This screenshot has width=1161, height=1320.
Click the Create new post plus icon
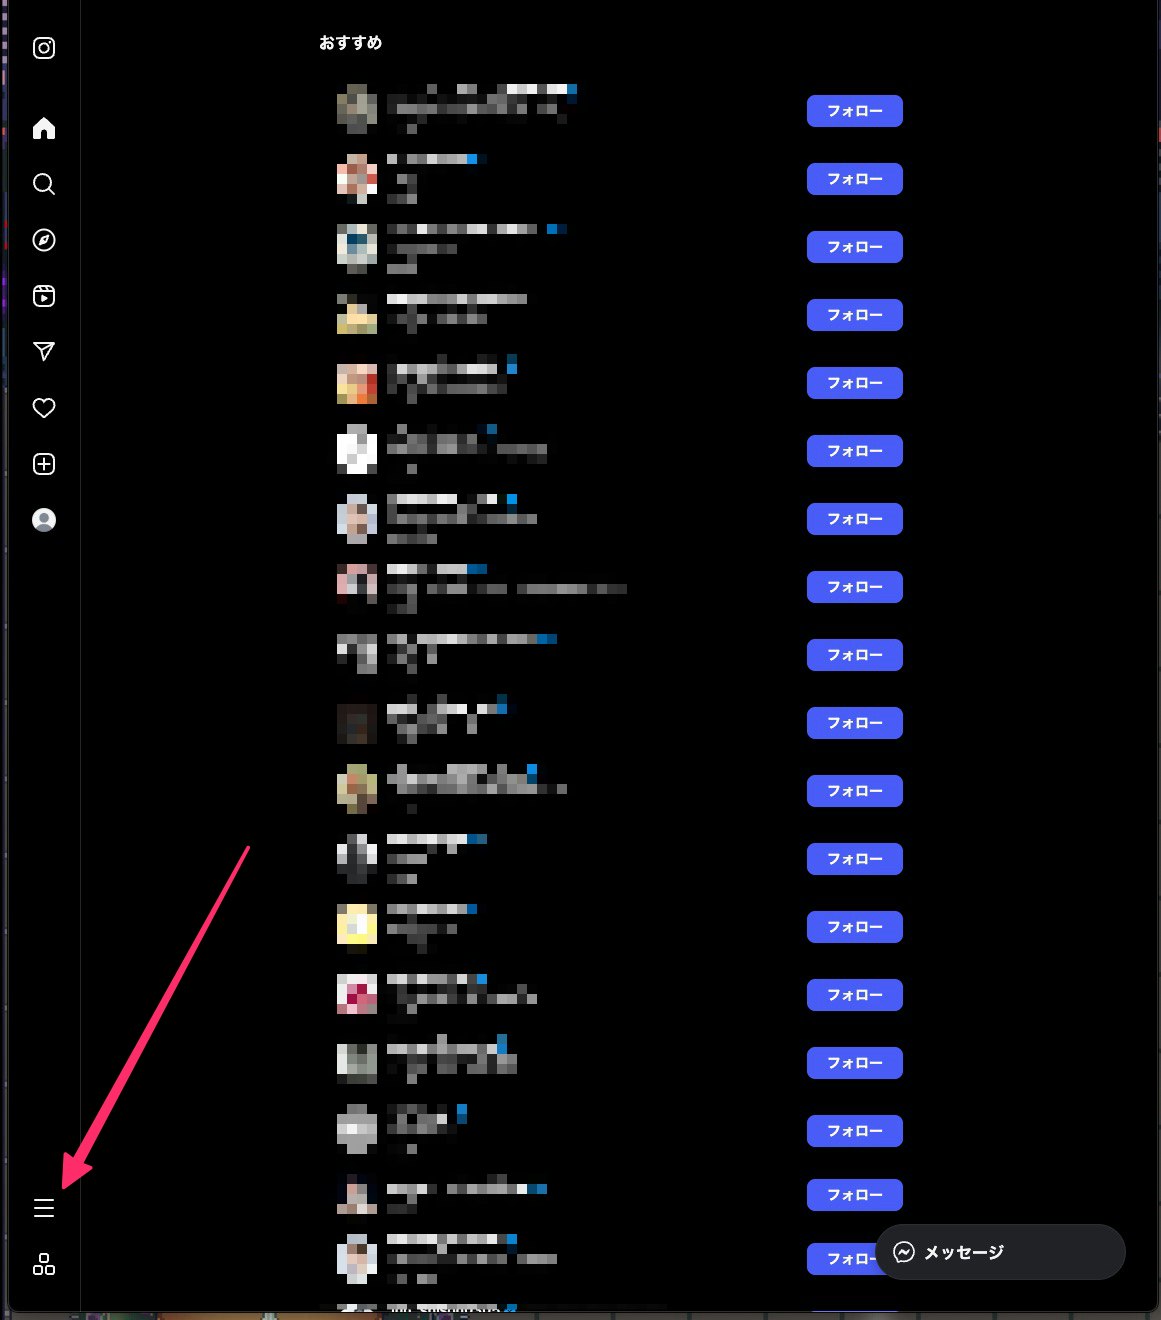[x=44, y=464]
